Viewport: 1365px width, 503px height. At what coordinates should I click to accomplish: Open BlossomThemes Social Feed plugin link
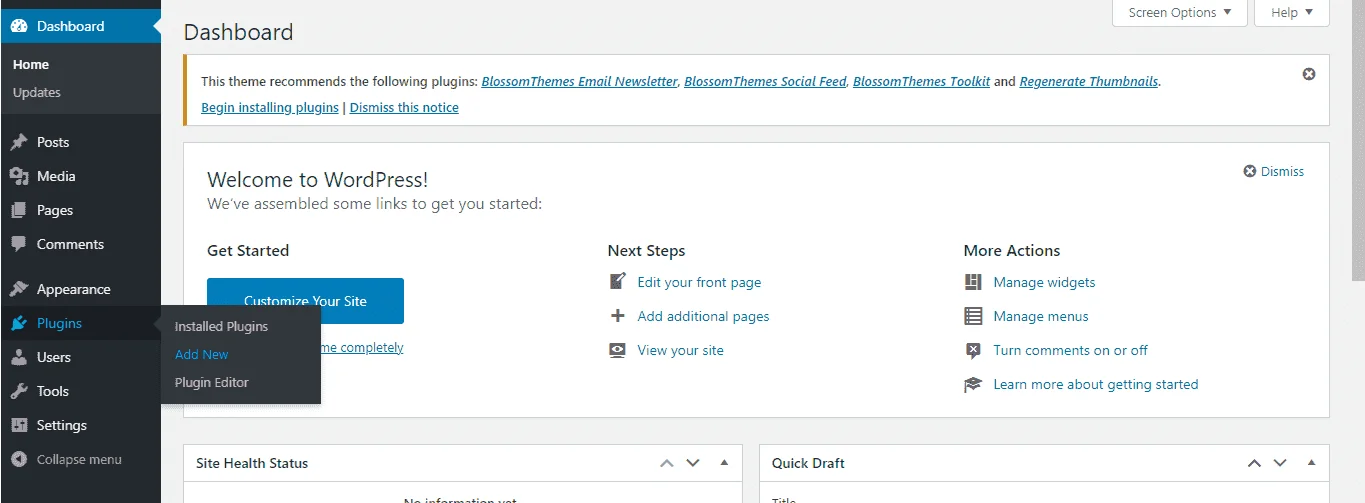[765, 82]
